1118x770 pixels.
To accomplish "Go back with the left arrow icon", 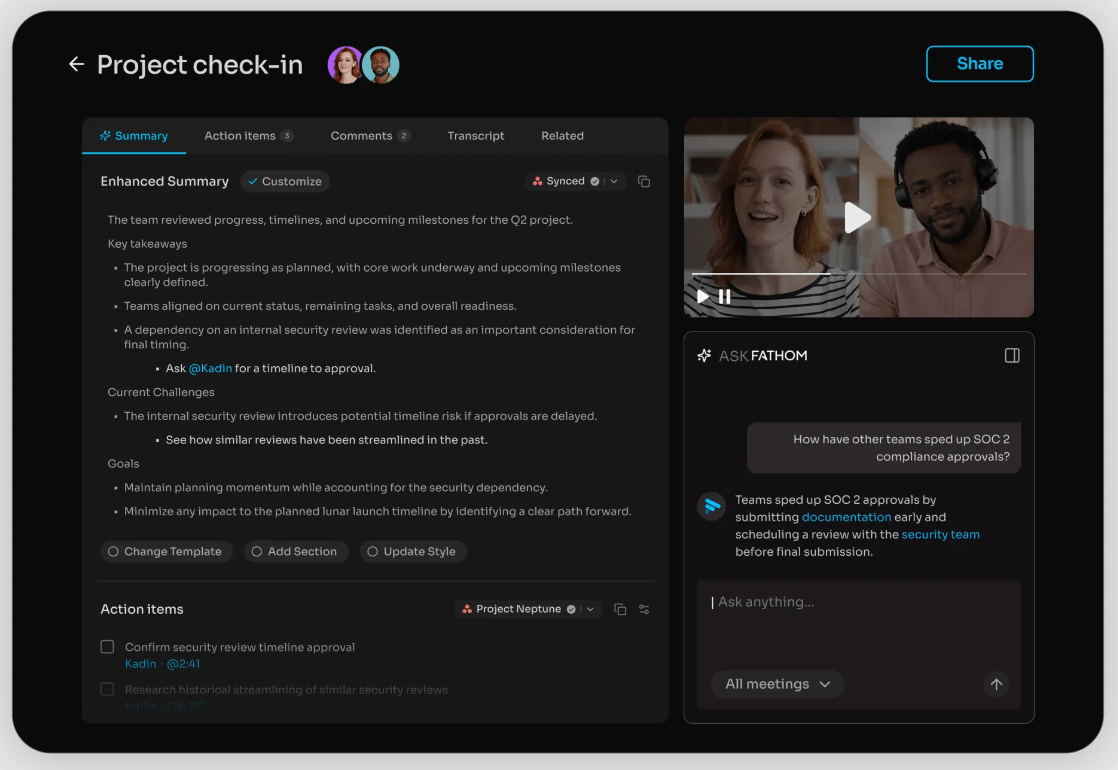I will click(76, 64).
